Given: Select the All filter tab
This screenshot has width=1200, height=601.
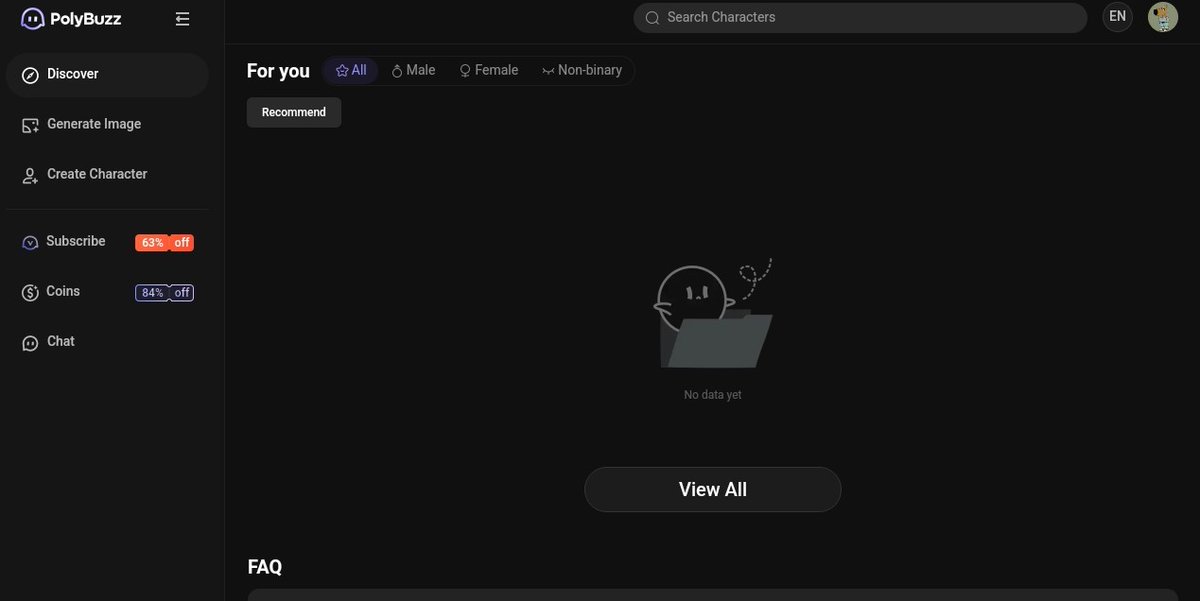Looking at the screenshot, I should [x=351, y=71].
